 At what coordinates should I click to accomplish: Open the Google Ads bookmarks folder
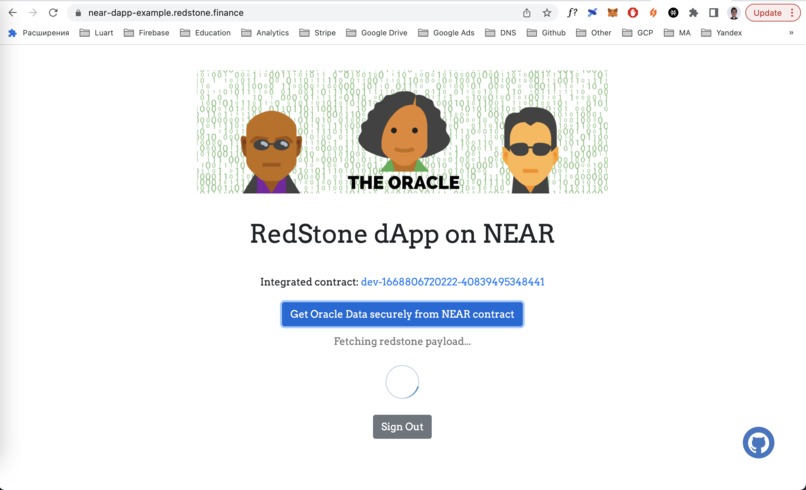click(x=446, y=32)
